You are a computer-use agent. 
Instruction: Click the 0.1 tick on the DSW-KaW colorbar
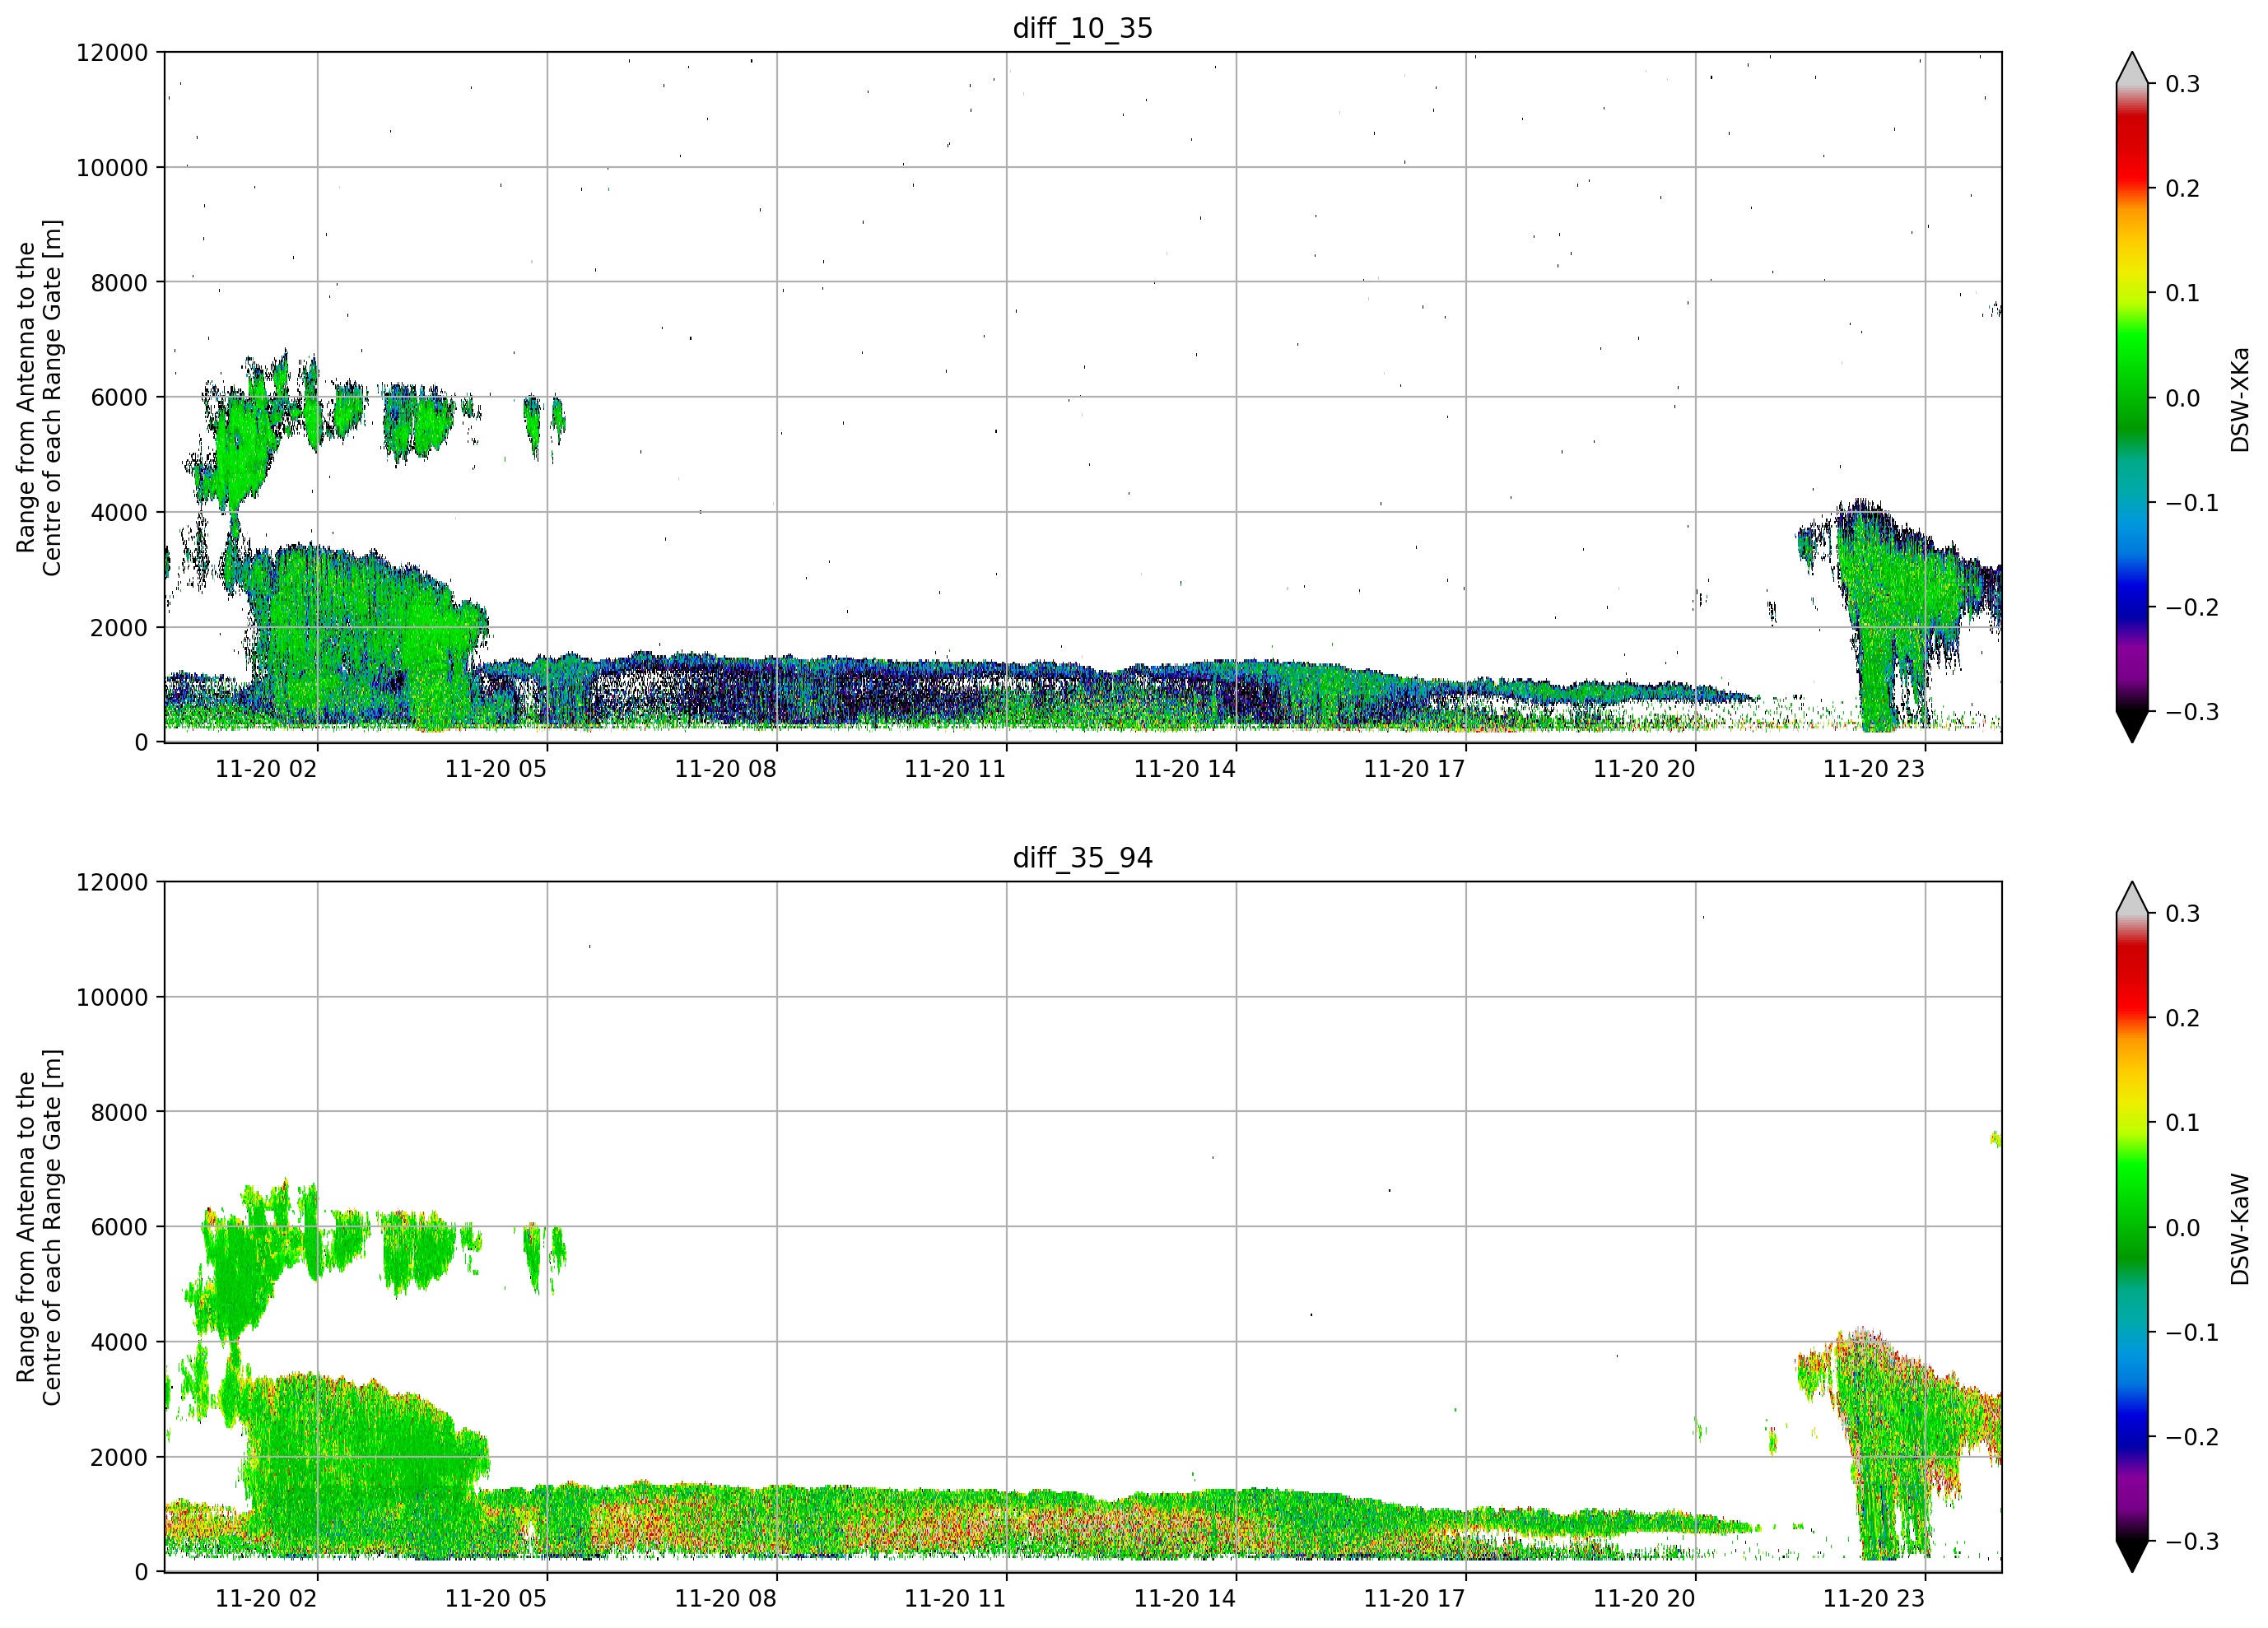[x=2183, y=1124]
